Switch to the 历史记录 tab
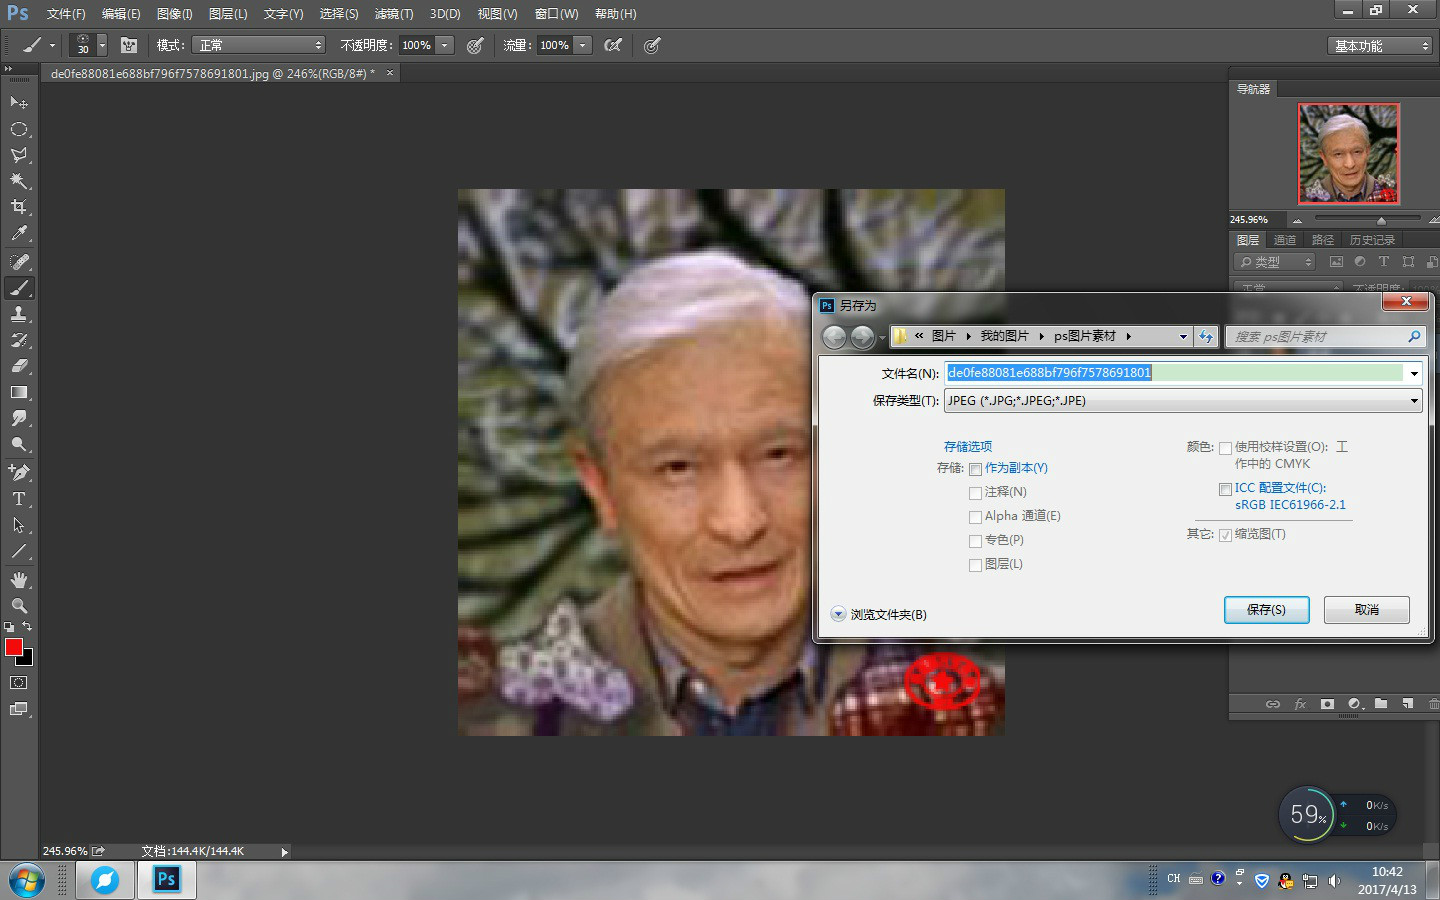Viewport: 1440px width, 900px height. (x=1372, y=240)
